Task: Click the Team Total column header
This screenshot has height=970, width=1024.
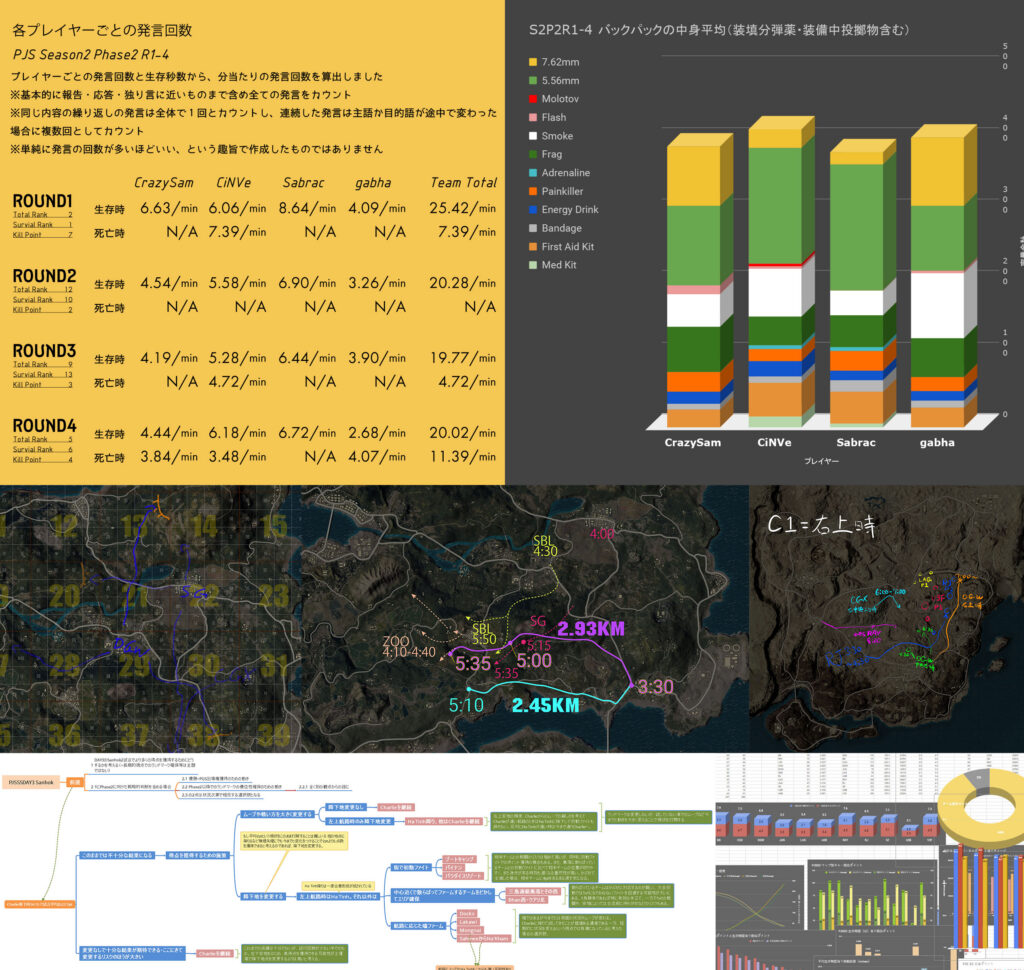Action: pos(463,182)
